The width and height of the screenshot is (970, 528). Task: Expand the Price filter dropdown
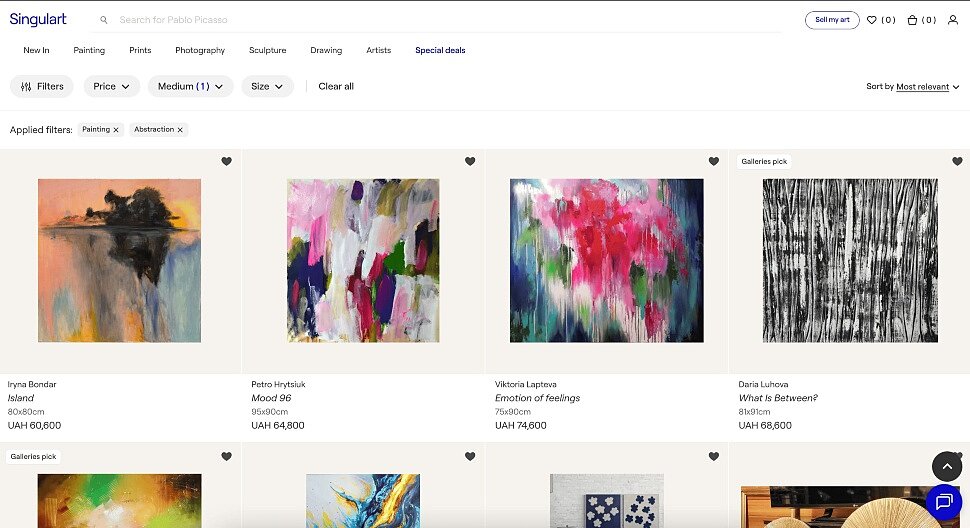(x=111, y=87)
